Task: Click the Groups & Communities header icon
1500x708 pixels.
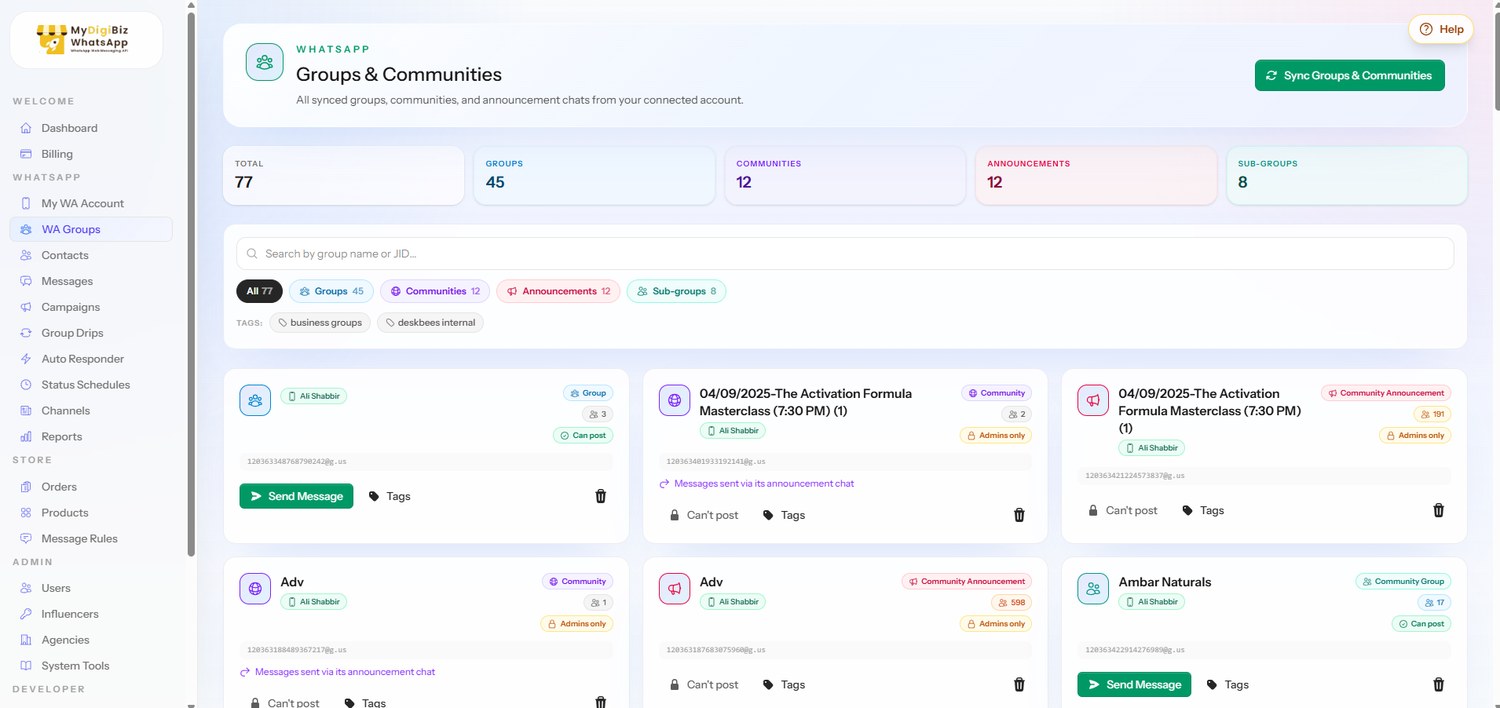Action: click(x=265, y=62)
